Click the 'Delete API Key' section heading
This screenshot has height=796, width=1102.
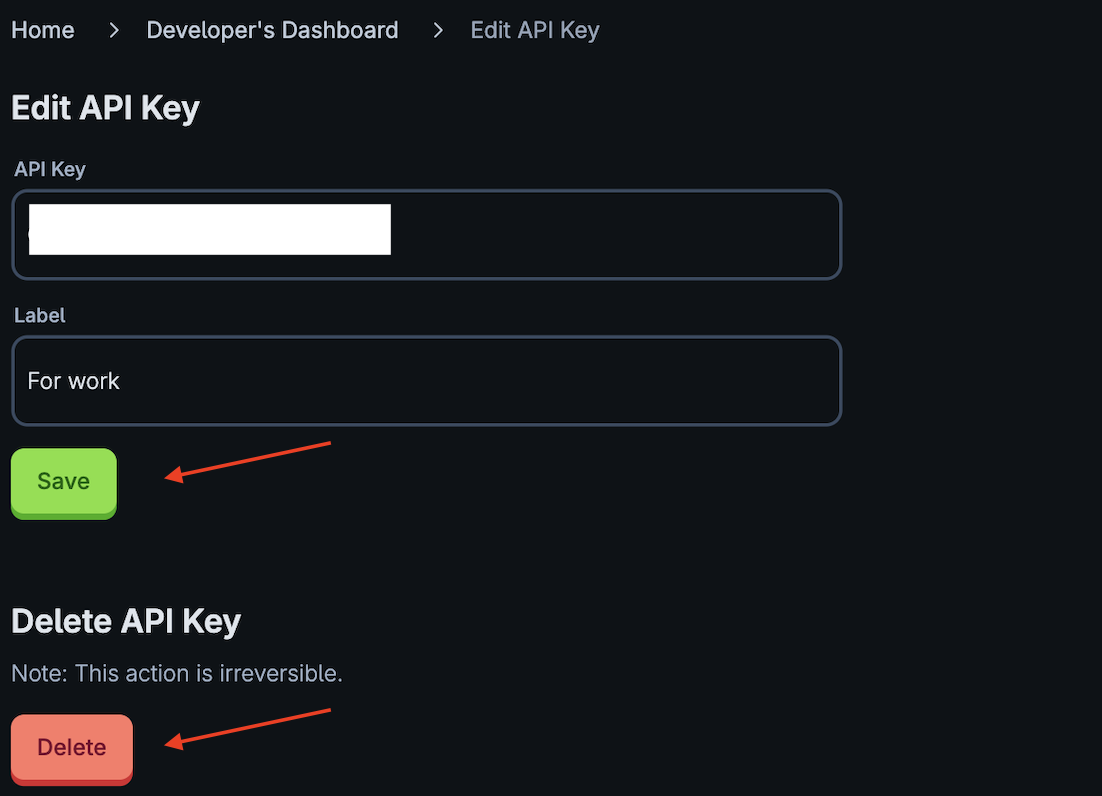pyautogui.click(x=126, y=621)
